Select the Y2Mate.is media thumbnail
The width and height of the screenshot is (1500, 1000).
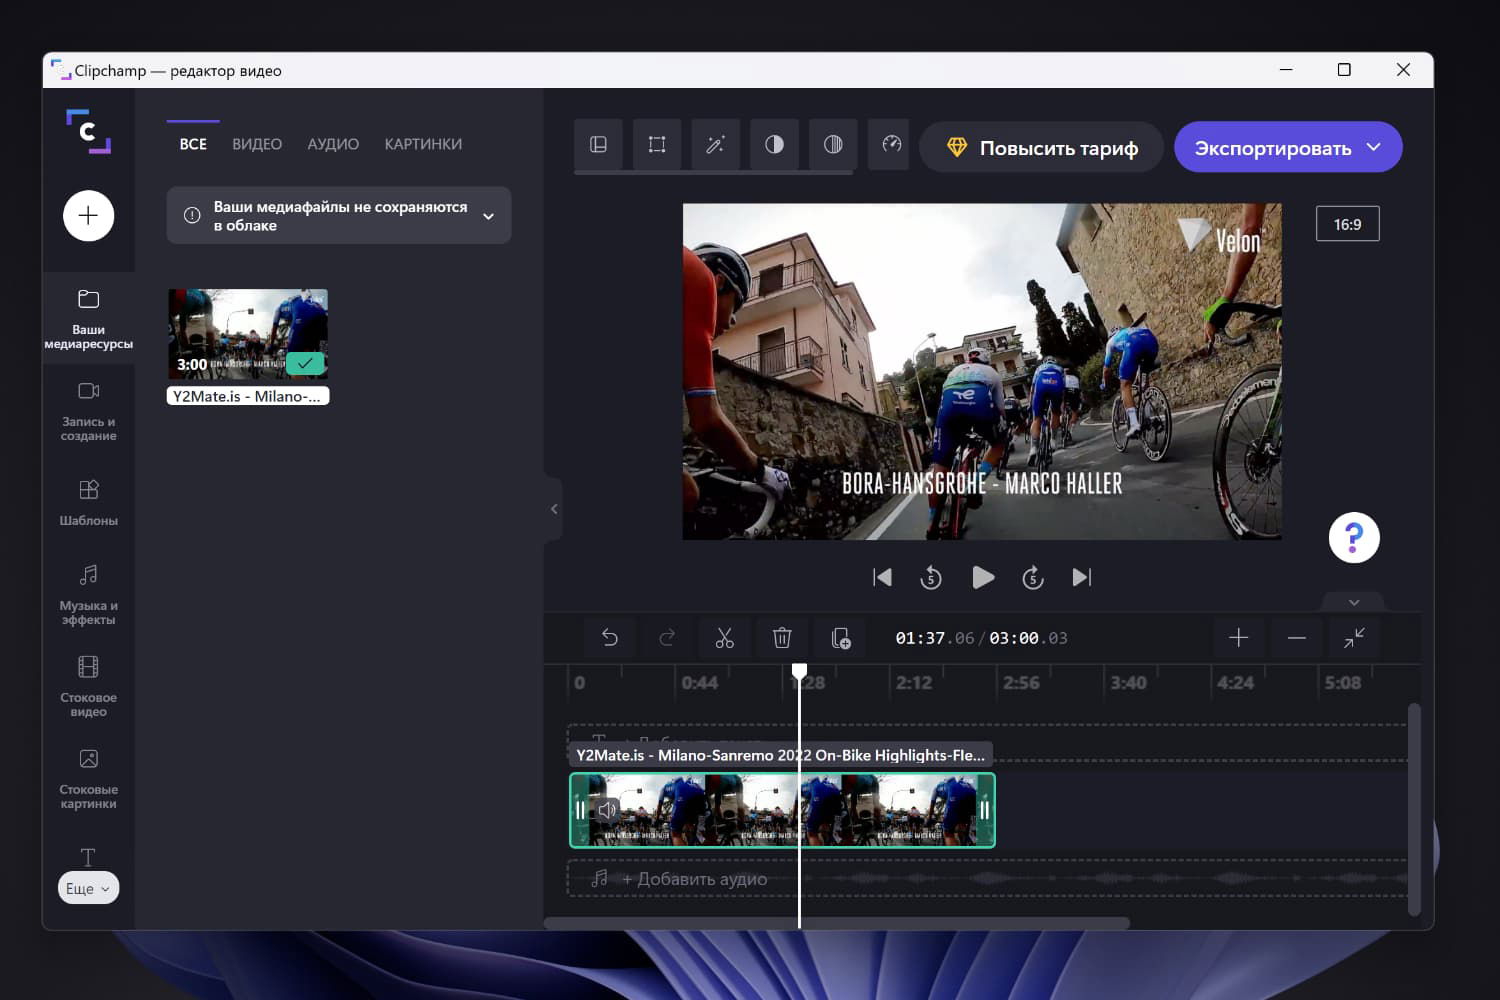(x=248, y=334)
